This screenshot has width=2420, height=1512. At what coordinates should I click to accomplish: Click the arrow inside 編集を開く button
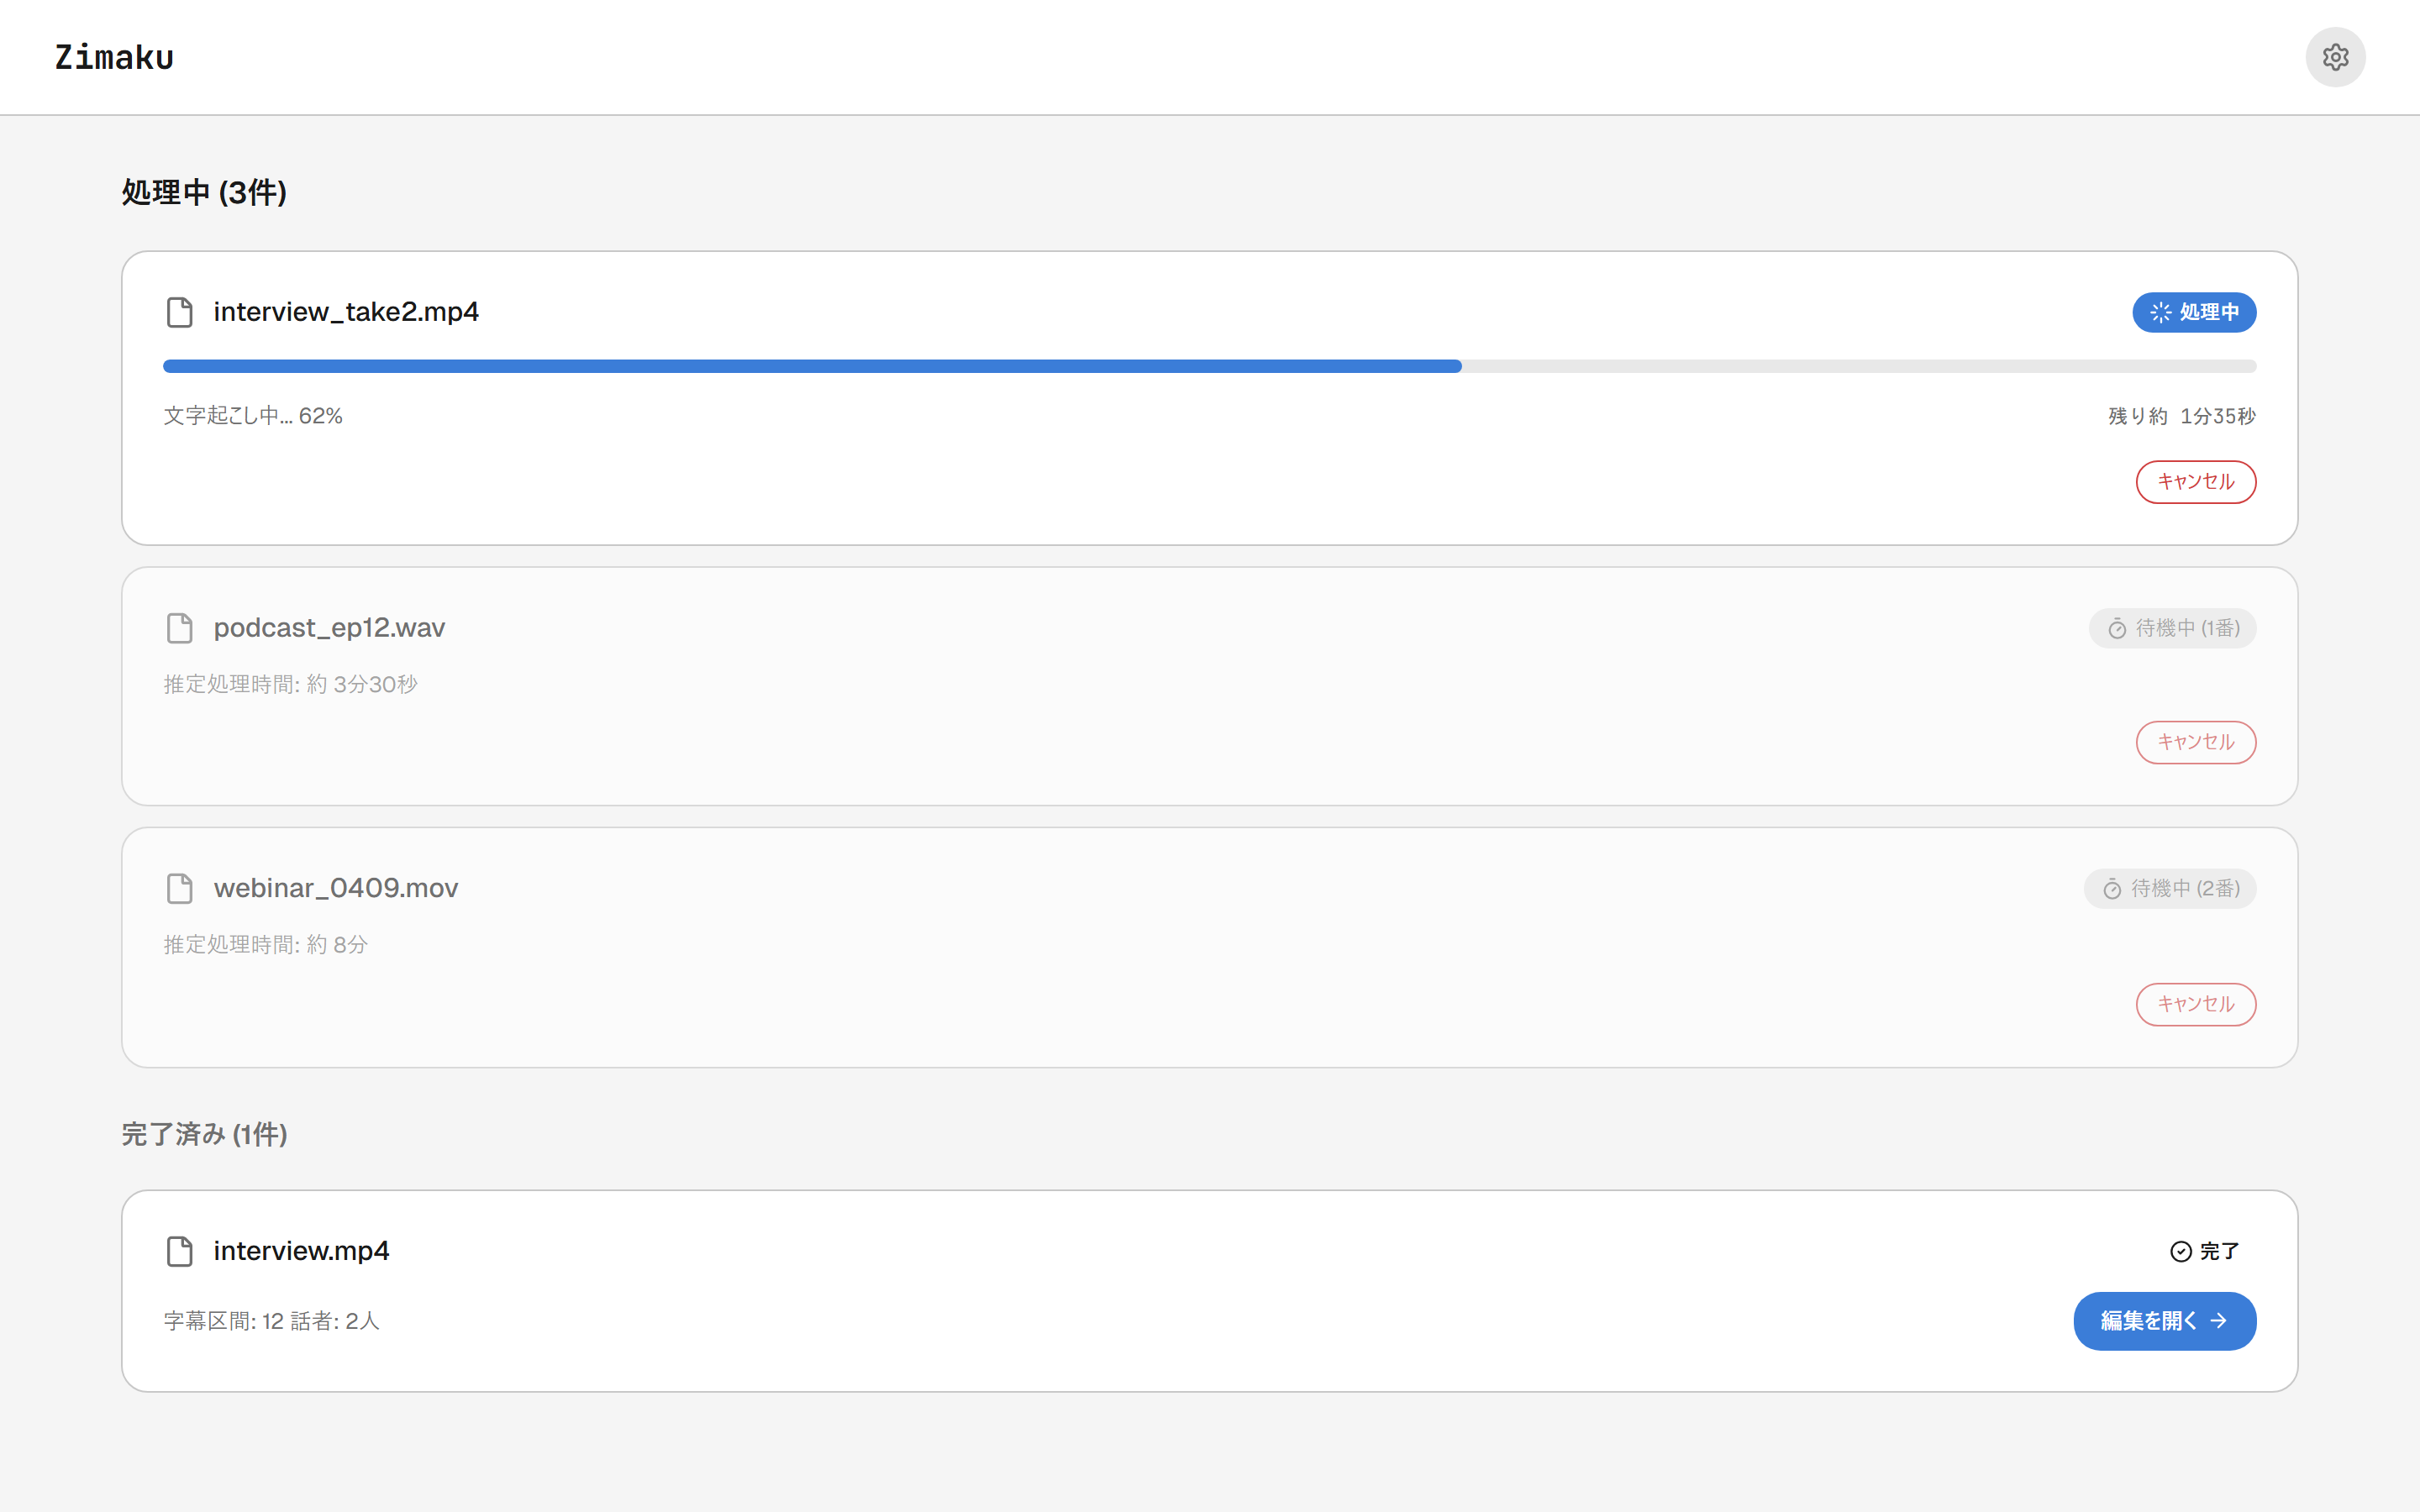coord(2219,1321)
